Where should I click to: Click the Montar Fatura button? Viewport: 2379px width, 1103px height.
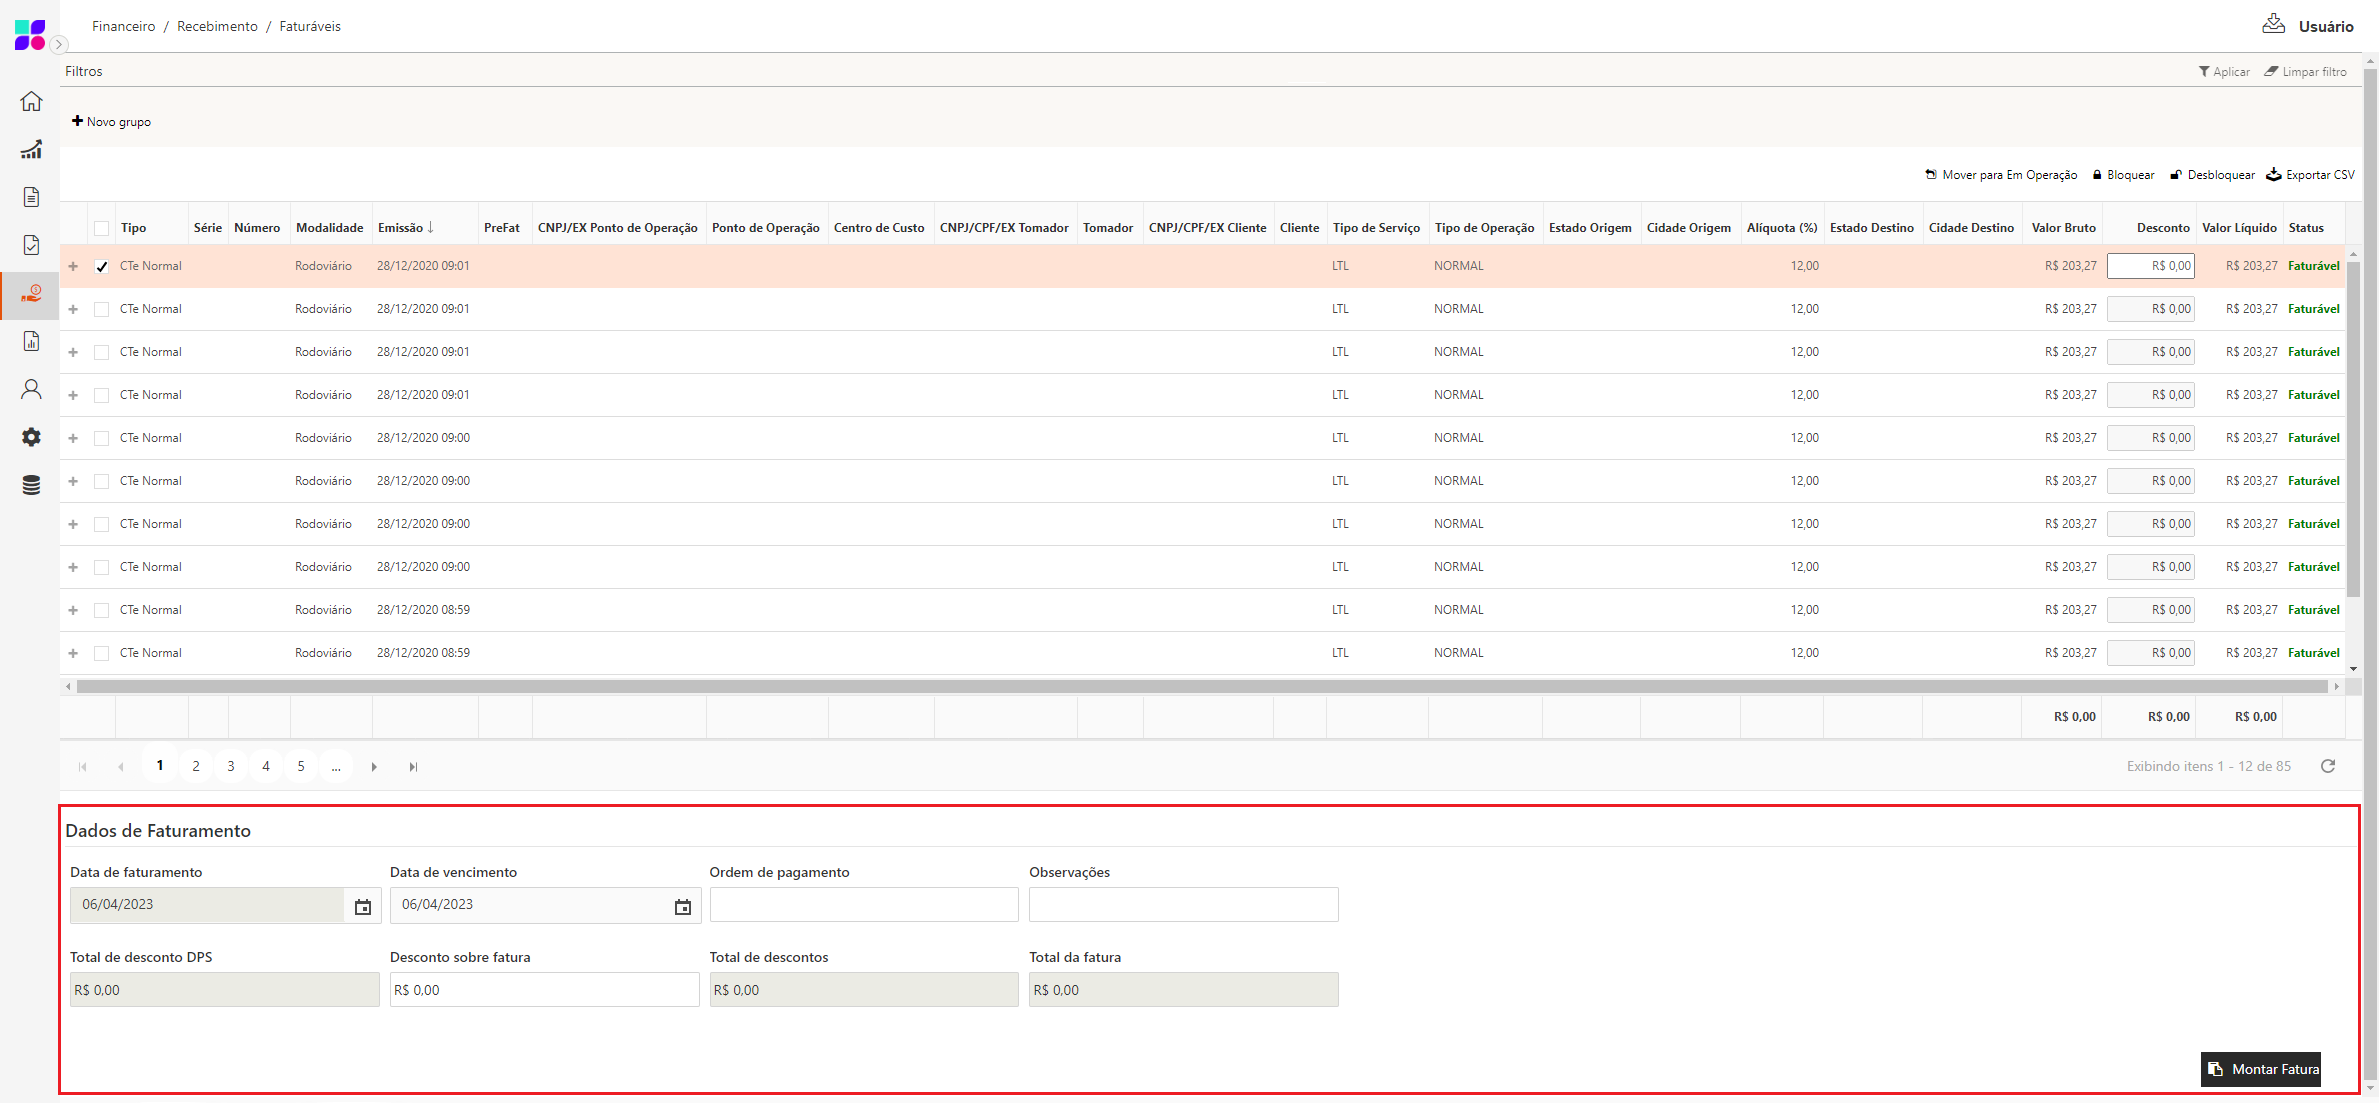[2260, 1069]
